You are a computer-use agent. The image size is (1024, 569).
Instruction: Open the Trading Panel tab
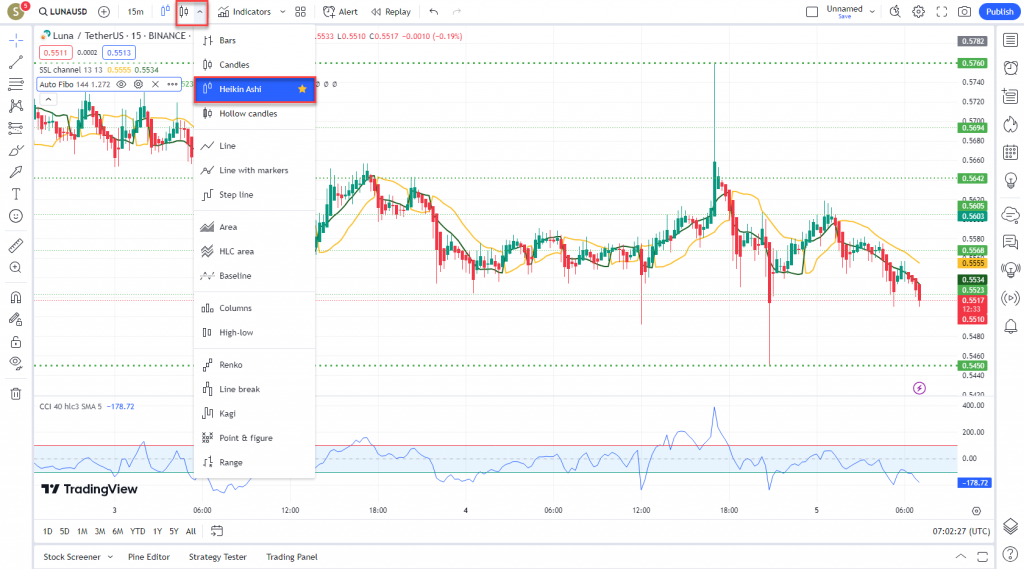coord(292,557)
